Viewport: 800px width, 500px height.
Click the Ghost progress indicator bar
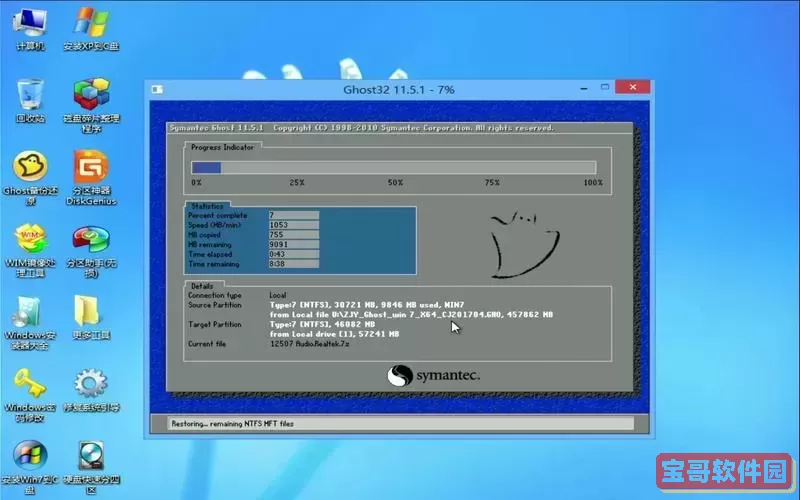tap(393, 167)
